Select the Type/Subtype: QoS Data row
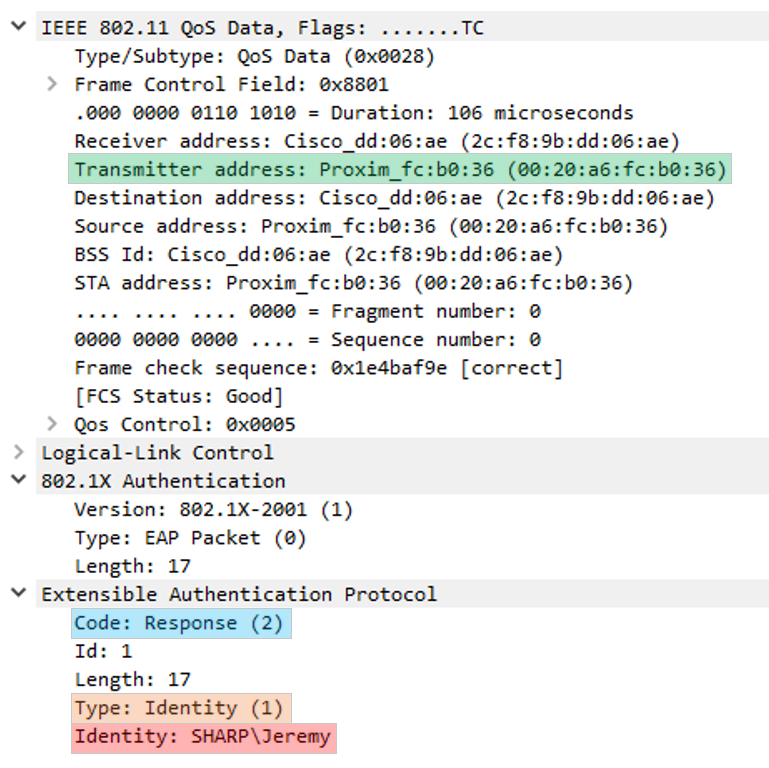Screen dimensions: 769x768 pyautogui.click(x=254, y=56)
